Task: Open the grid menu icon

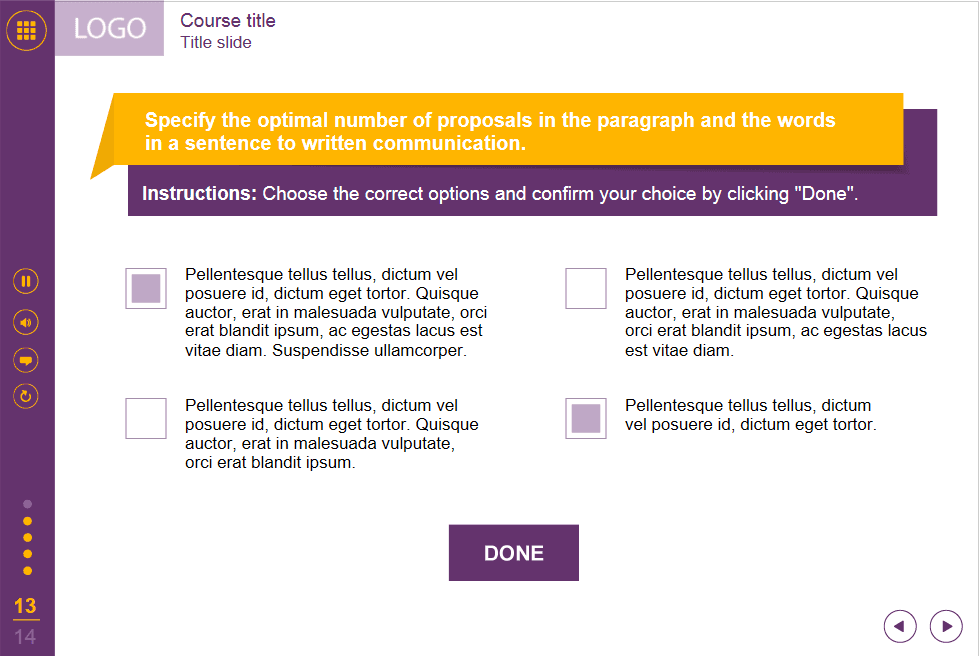Action: click(x=27, y=30)
